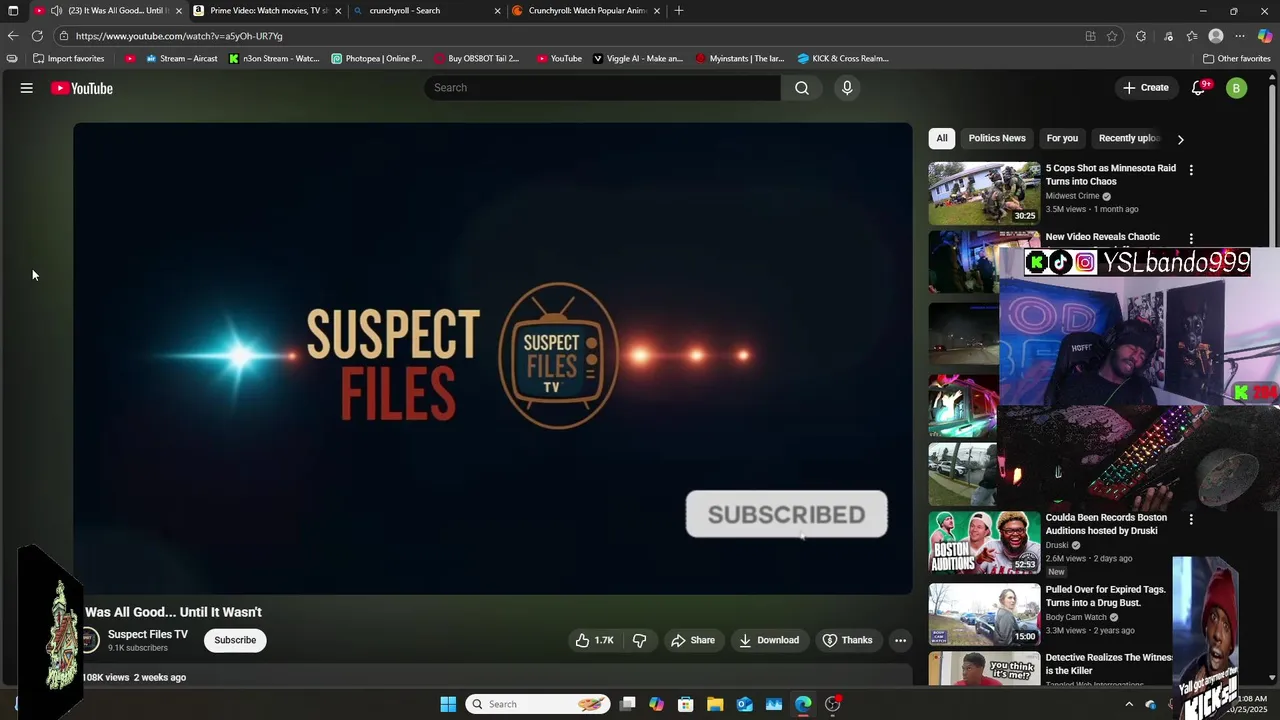The width and height of the screenshot is (1280, 720).
Task: Open the Windows Start menu
Action: click(x=448, y=704)
